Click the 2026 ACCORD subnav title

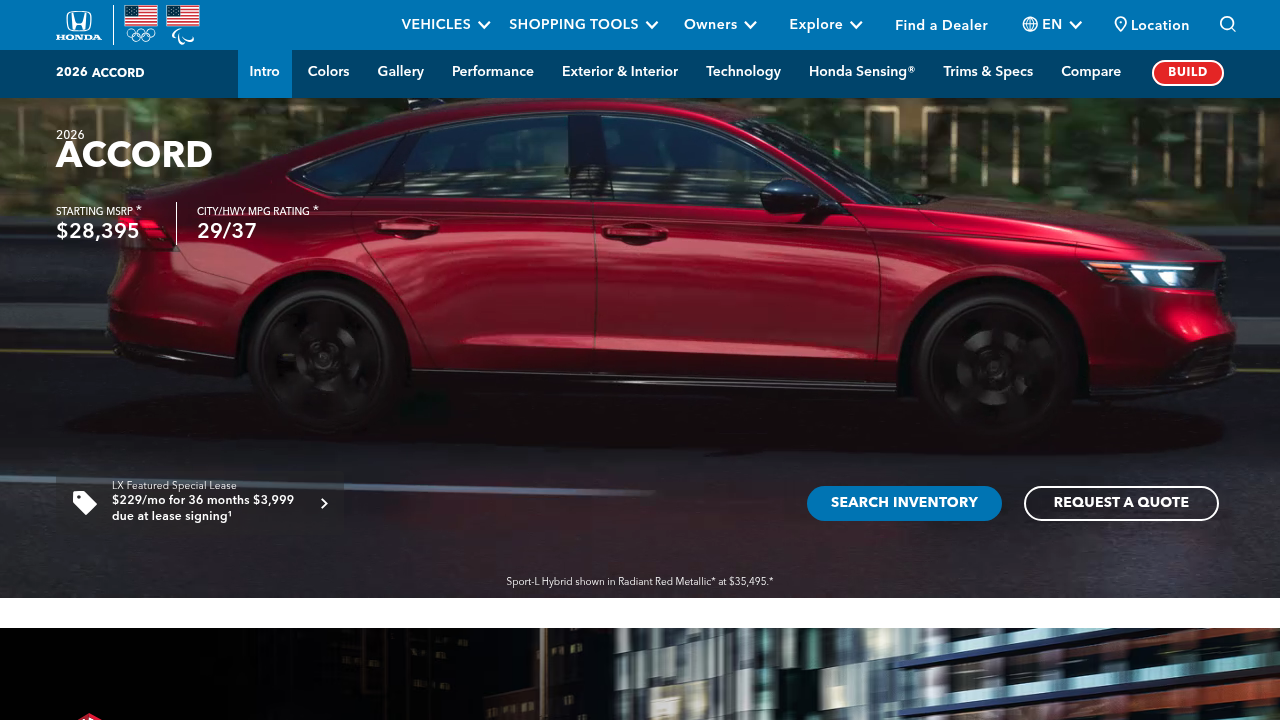pos(100,73)
